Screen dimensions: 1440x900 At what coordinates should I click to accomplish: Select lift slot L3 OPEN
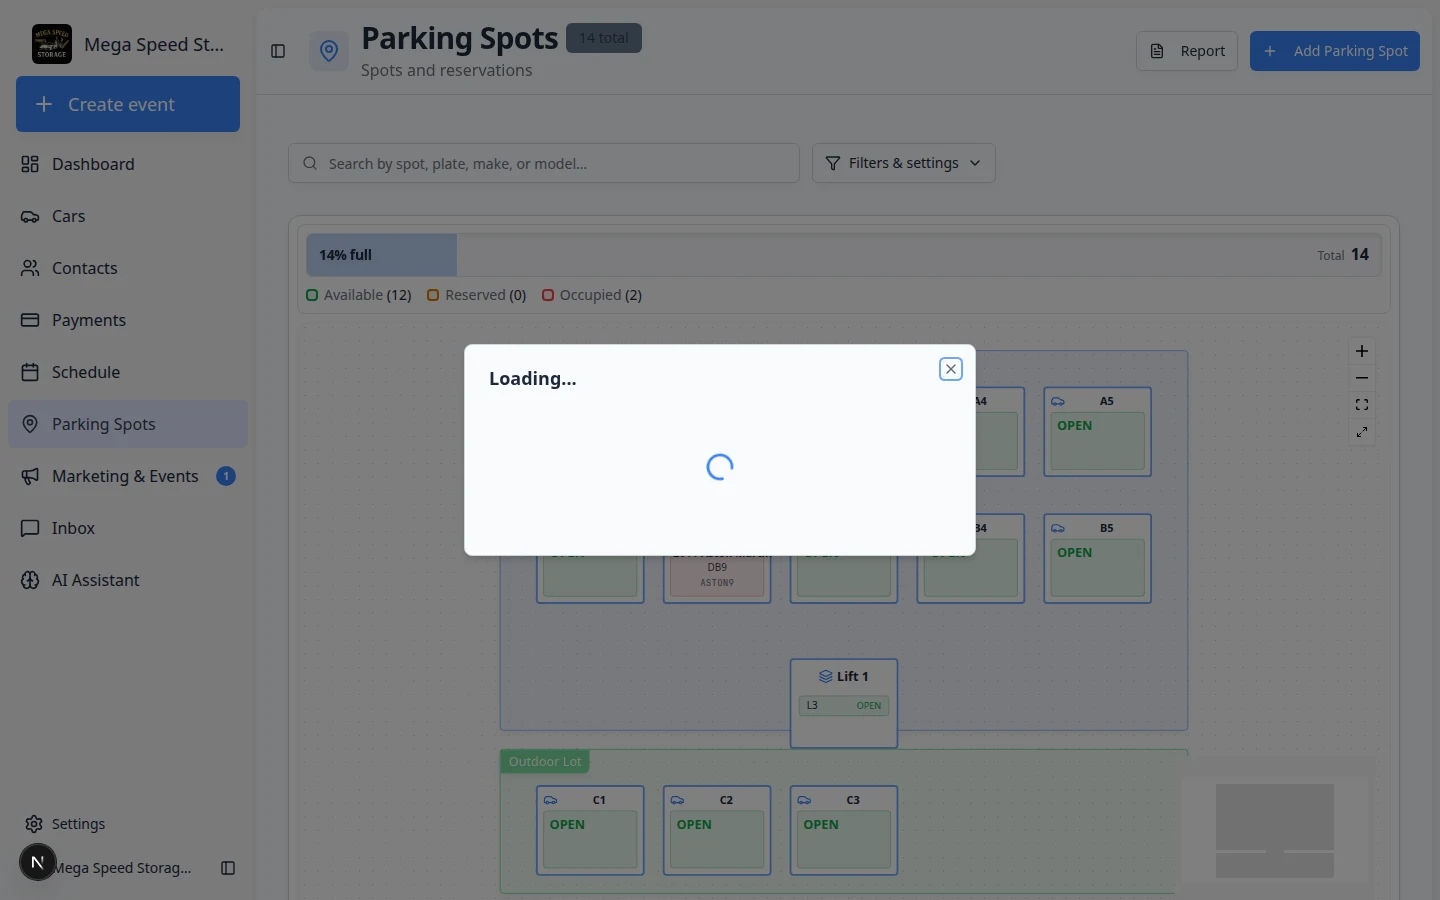[x=844, y=706]
